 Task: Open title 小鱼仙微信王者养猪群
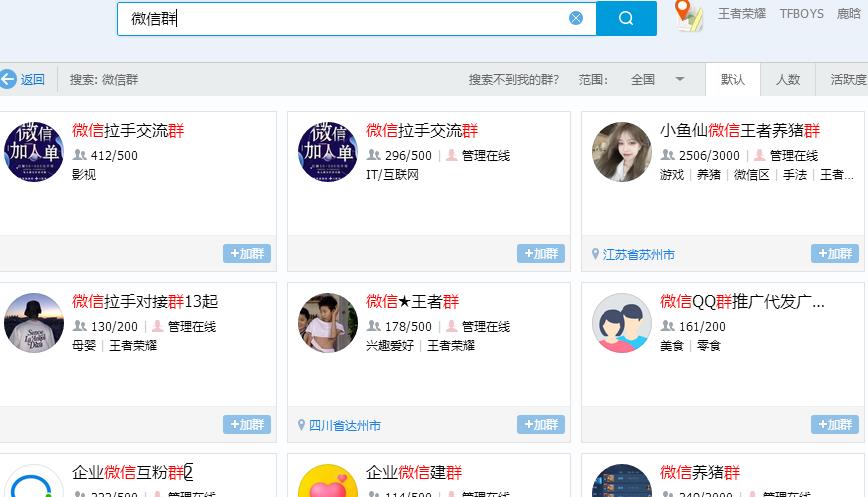[740, 131]
